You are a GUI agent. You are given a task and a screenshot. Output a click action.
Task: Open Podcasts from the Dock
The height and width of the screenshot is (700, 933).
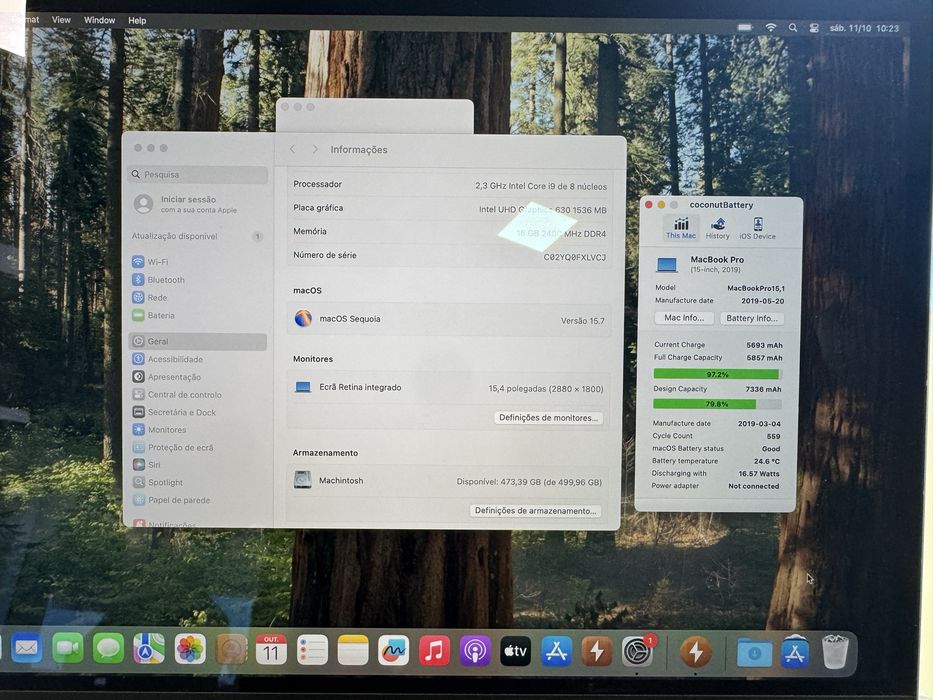[x=475, y=651]
